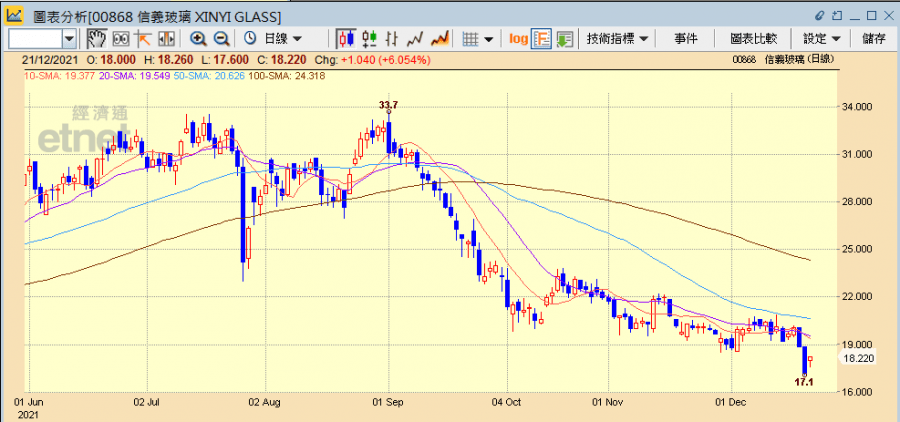Open the 技術指標 menu

click(x=617, y=38)
